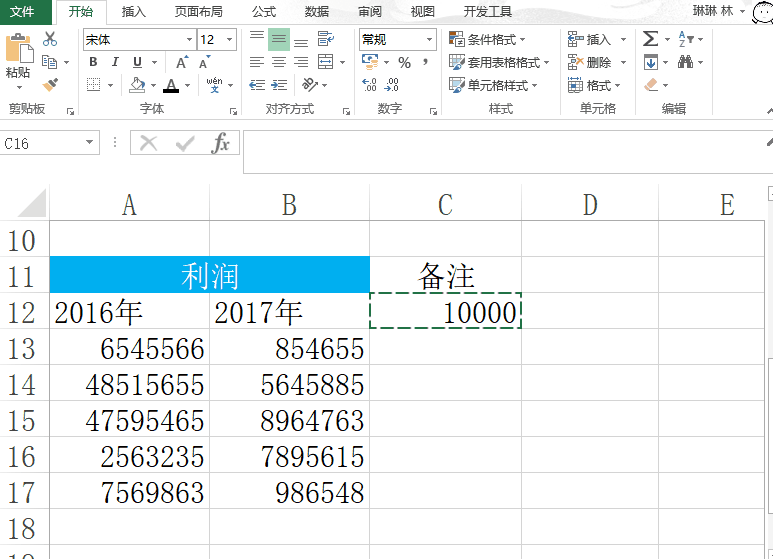
Task: Click inside the formula bar input
Action: click(508, 152)
